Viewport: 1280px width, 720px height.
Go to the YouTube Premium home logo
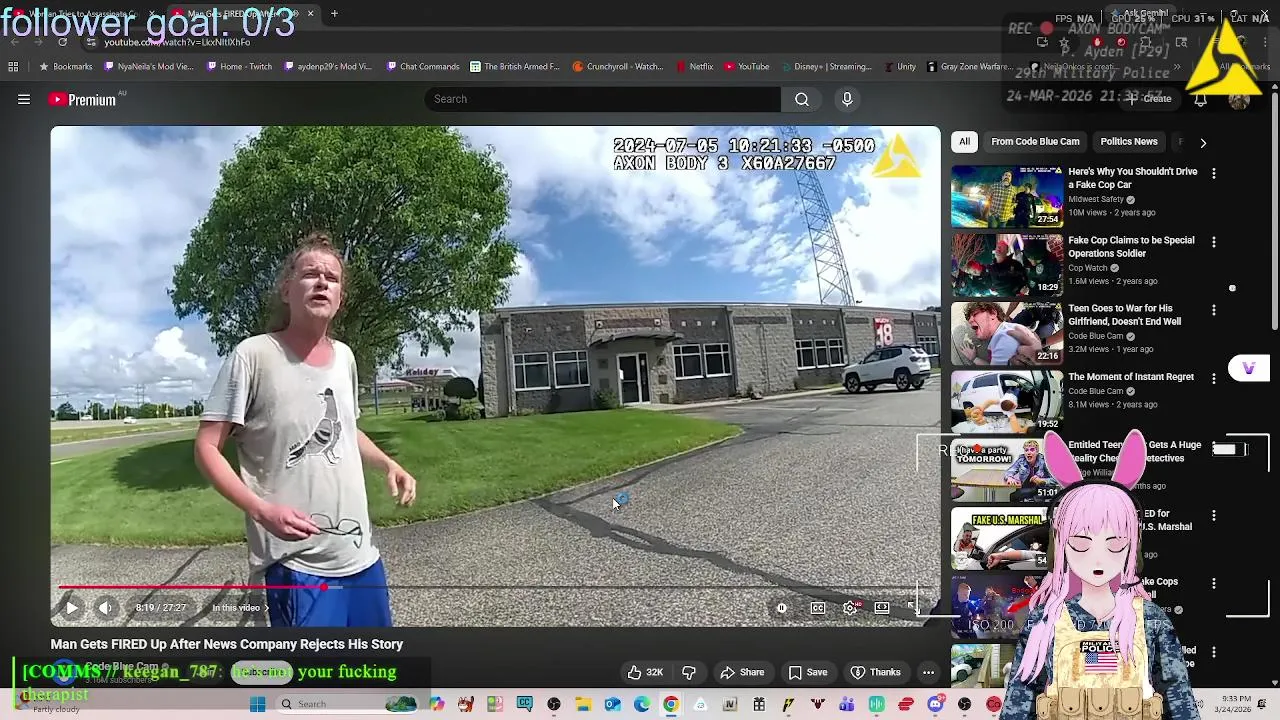(x=83, y=99)
